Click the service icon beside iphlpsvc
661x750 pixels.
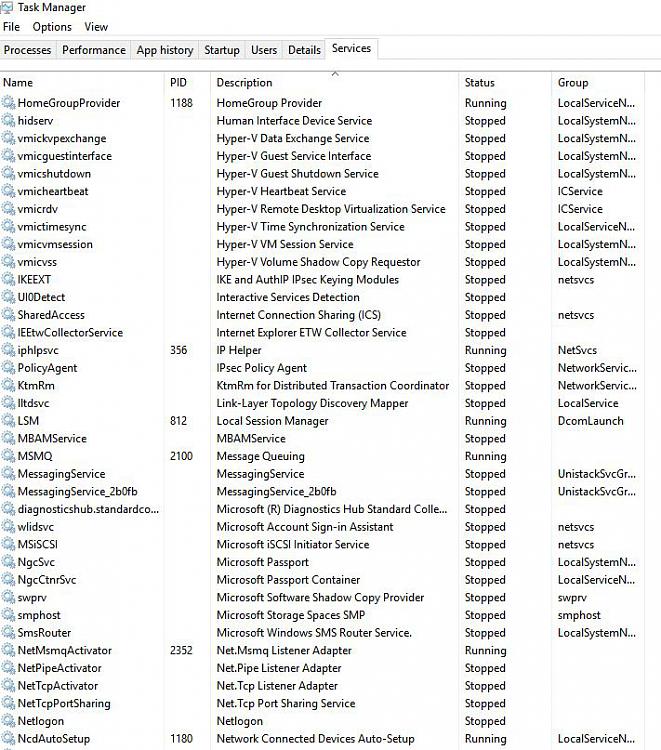8,350
